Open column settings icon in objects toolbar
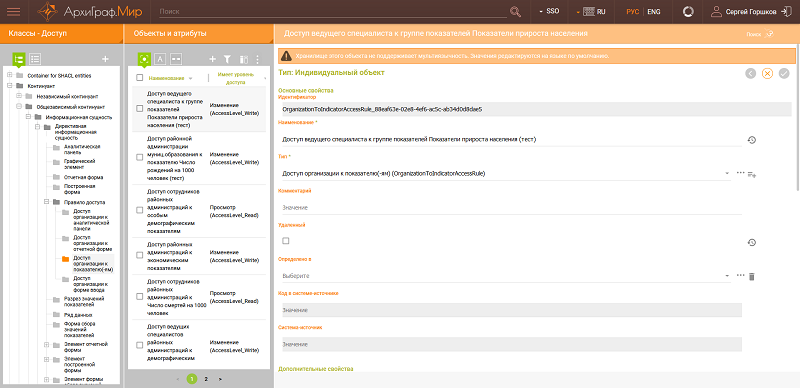Screen dimensions: 800x388 [243, 60]
